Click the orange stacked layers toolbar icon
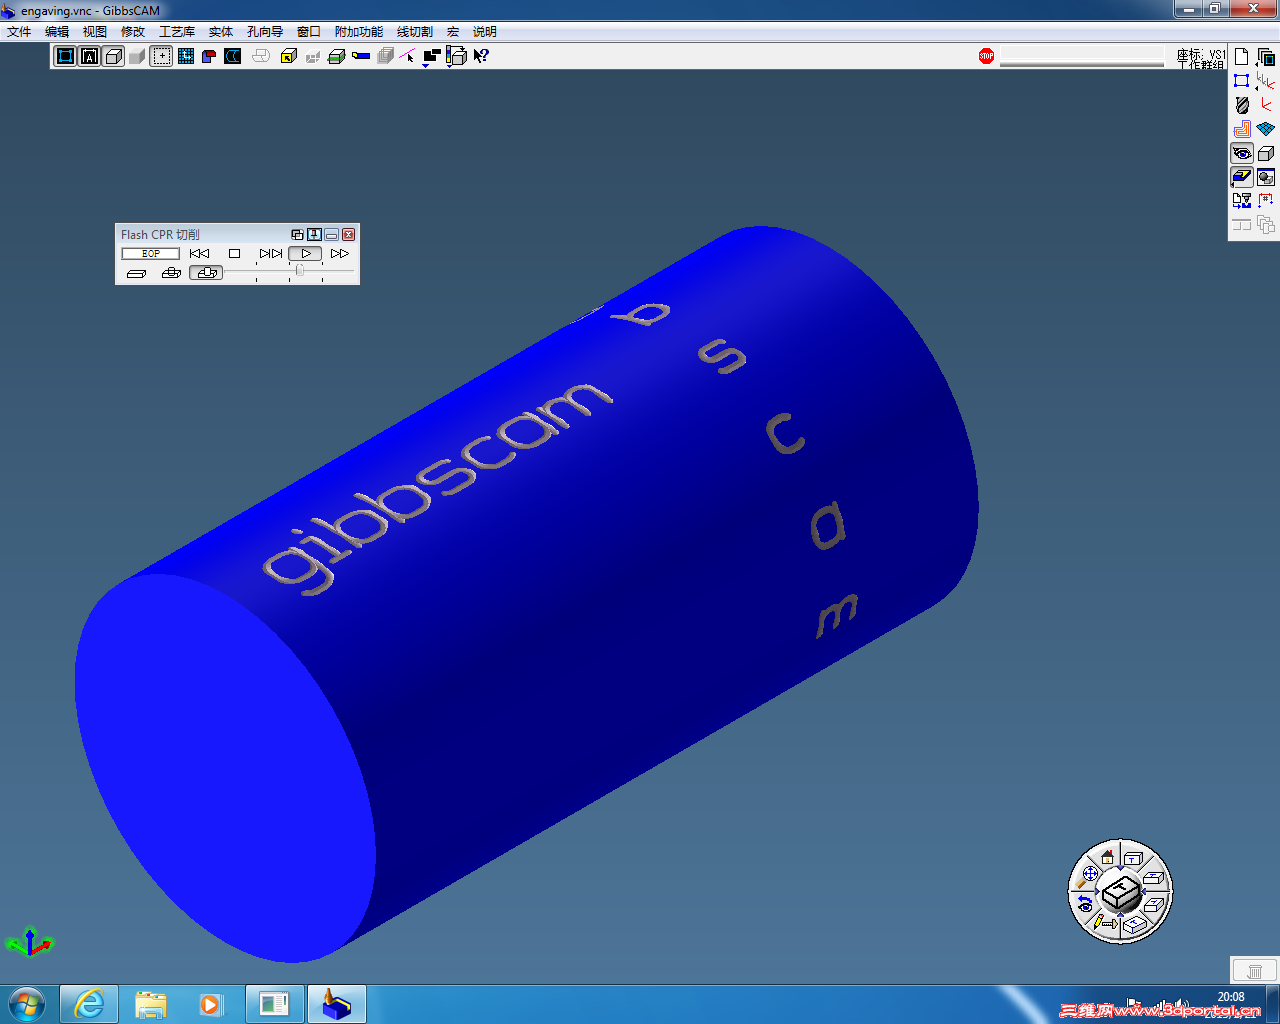Image resolution: width=1280 pixels, height=1024 pixels. pyautogui.click(x=385, y=56)
